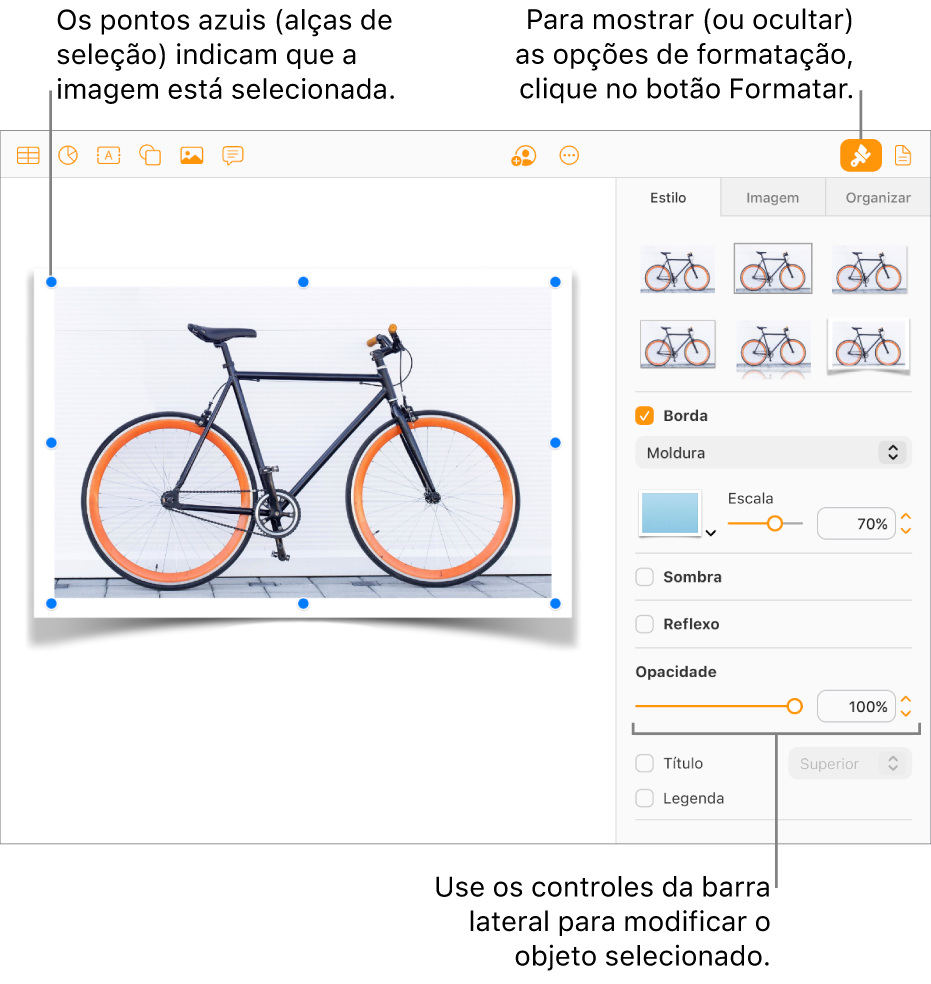The height and width of the screenshot is (984, 931).
Task: Click the Escala percentage input field
Action: [856, 523]
